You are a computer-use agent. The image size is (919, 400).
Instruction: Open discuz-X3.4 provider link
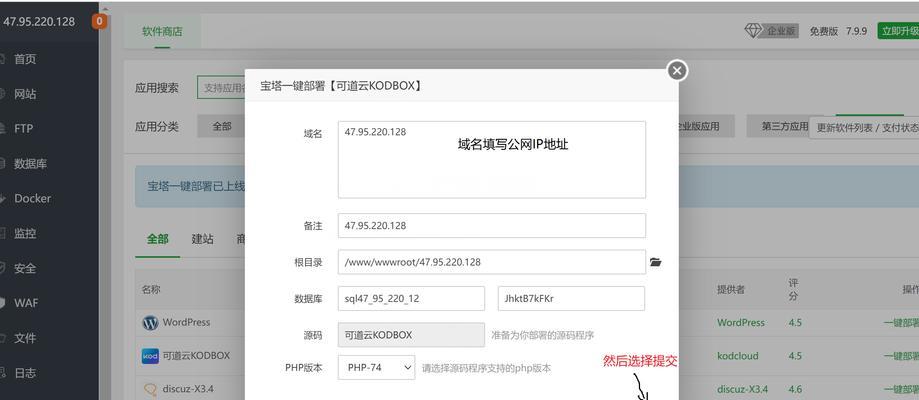(x=742, y=389)
